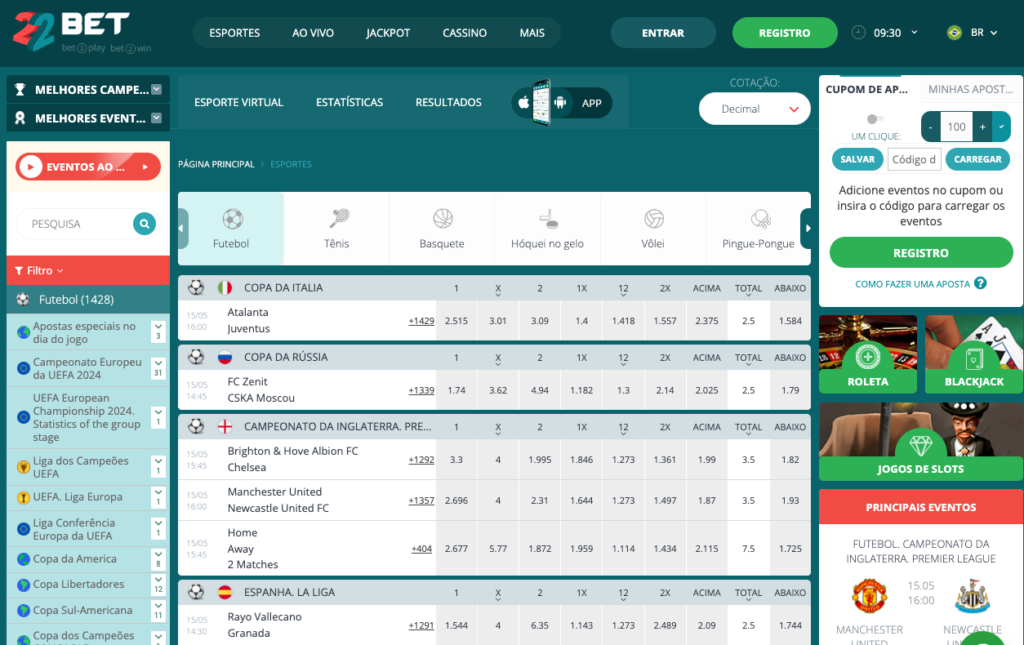Screen dimensions: 1024x645
Task: Open the ESPORTES menu
Action: pyautogui.click(x=234, y=33)
